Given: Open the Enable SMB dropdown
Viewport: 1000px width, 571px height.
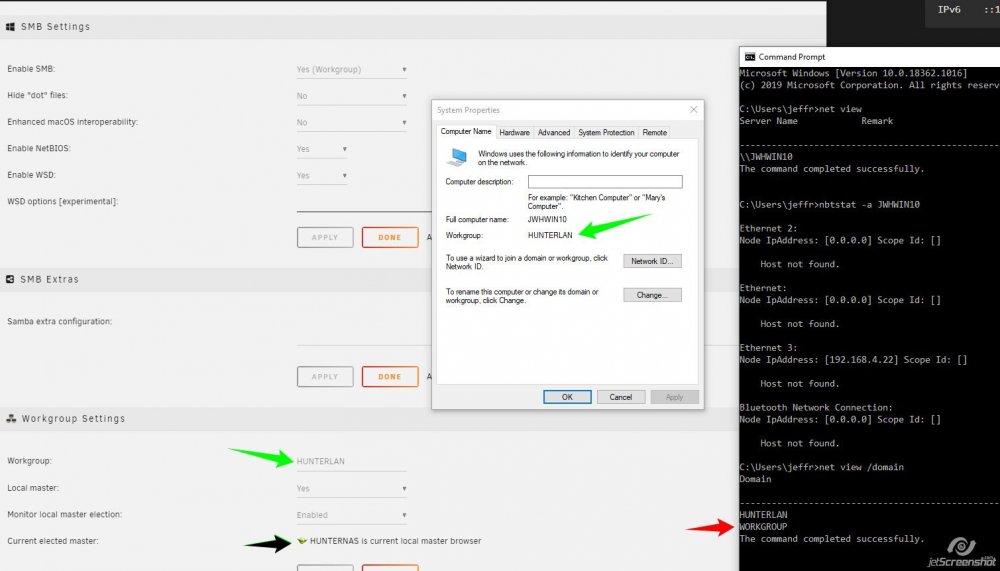Looking at the screenshot, I should click(x=351, y=70).
